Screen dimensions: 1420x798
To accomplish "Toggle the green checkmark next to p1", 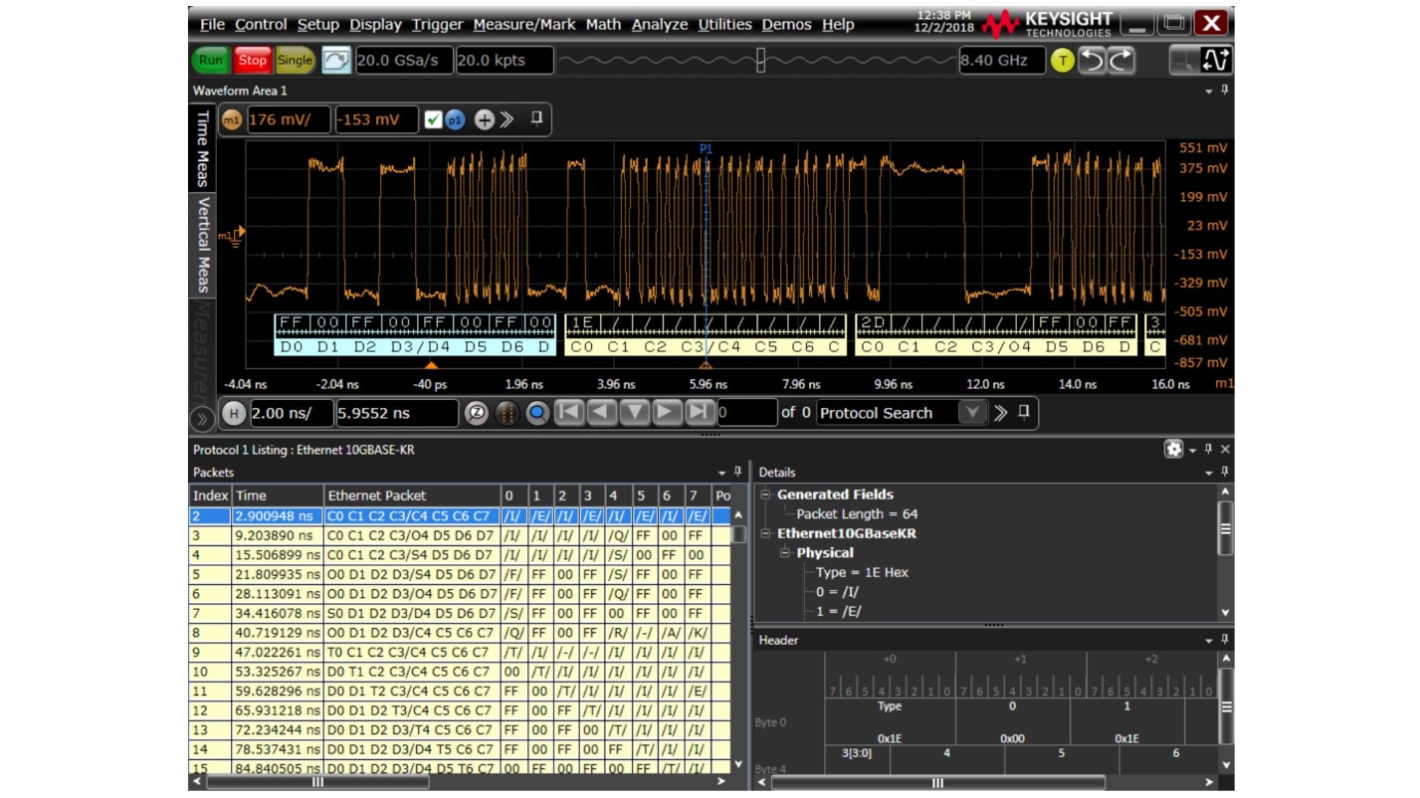I will pyautogui.click(x=433, y=120).
